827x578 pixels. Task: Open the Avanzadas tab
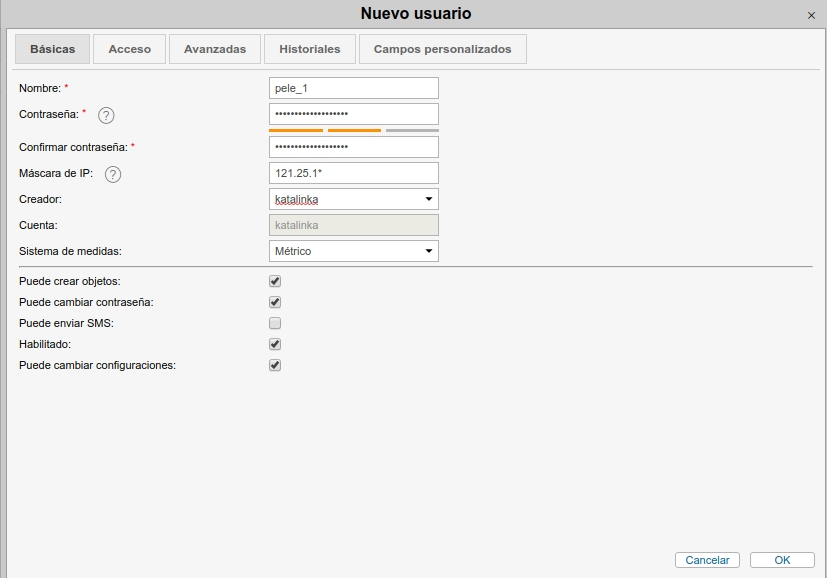point(215,49)
